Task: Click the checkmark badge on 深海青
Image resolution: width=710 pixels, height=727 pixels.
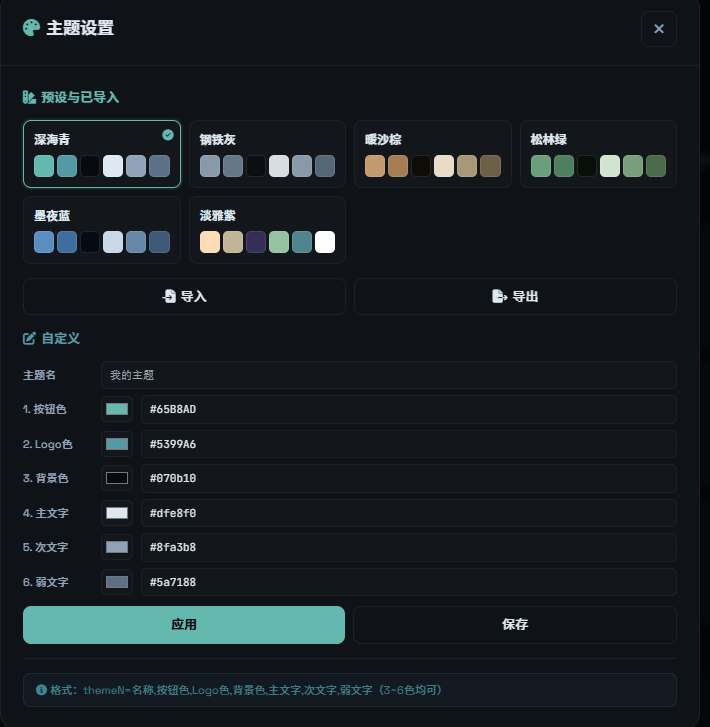Action: [x=168, y=135]
